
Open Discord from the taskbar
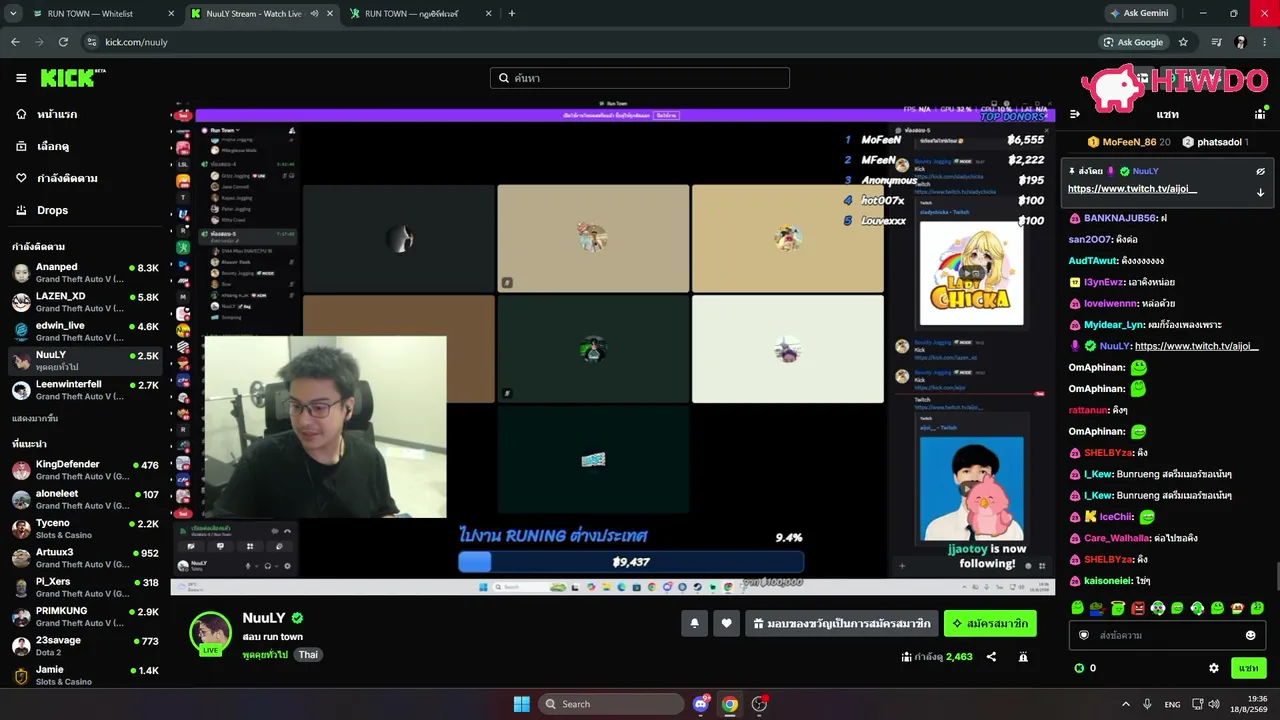(x=701, y=704)
